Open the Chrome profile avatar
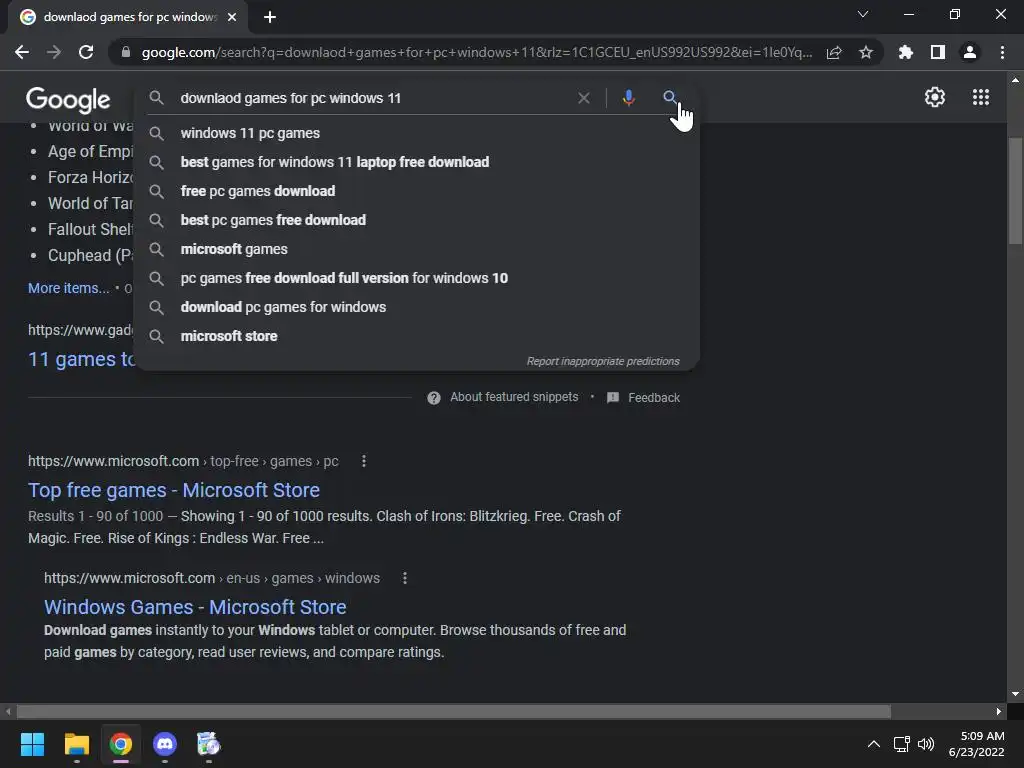The image size is (1024, 768). click(x=970, y=52)
